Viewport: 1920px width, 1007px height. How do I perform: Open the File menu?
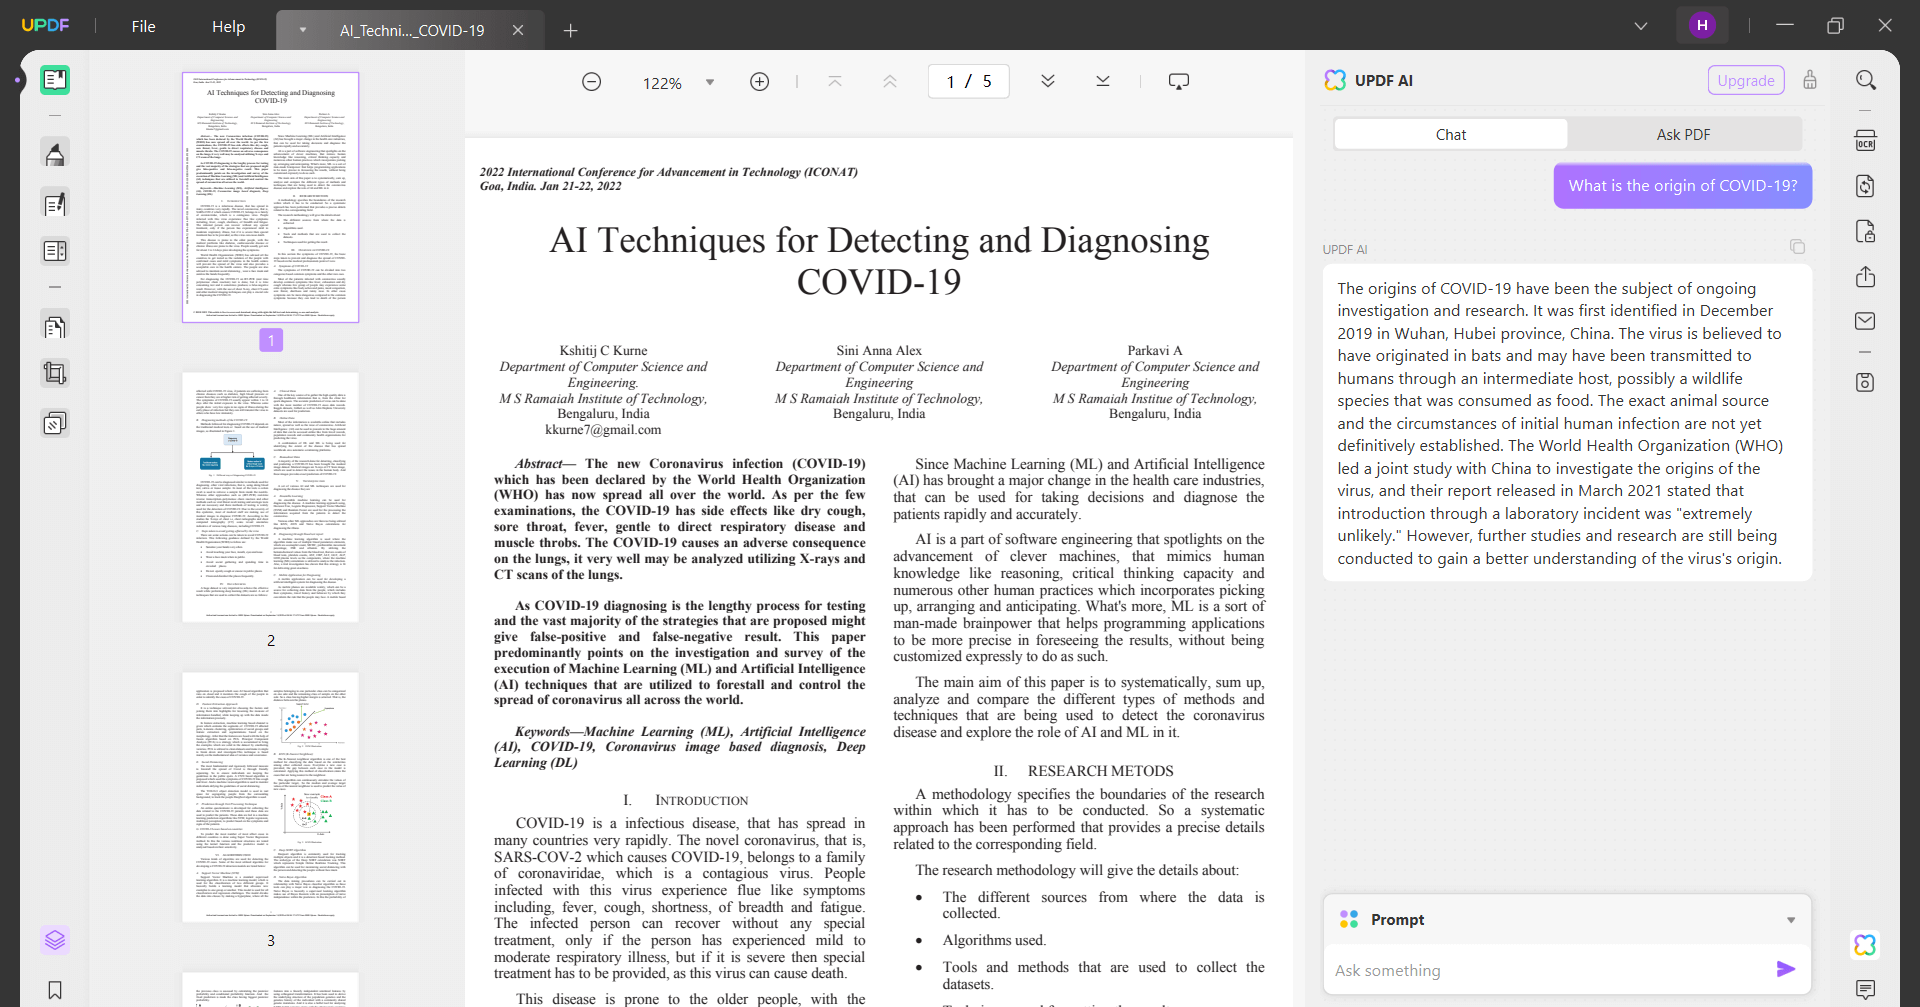(143, 26)
